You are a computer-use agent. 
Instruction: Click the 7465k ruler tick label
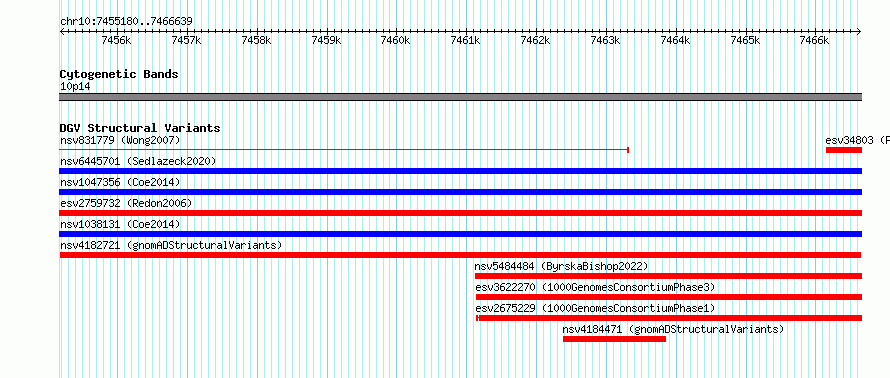pos(745,40)
